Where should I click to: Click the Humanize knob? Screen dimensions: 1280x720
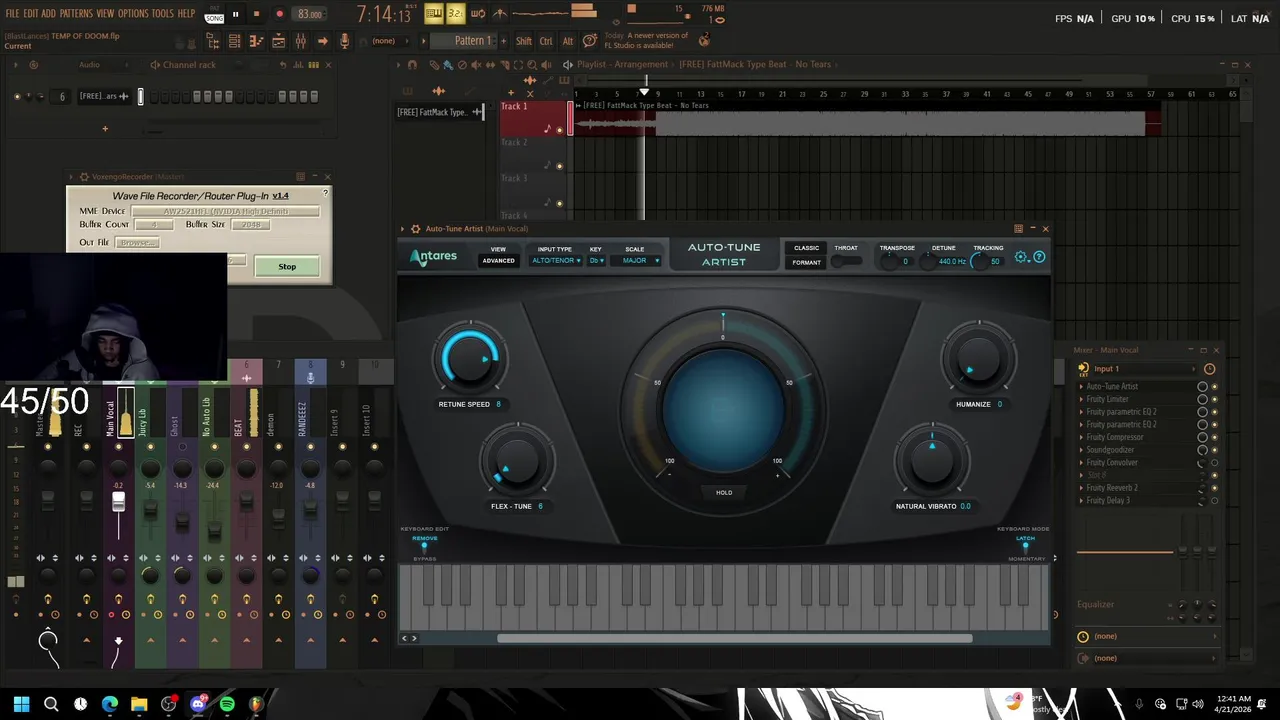tap(979, 359)
